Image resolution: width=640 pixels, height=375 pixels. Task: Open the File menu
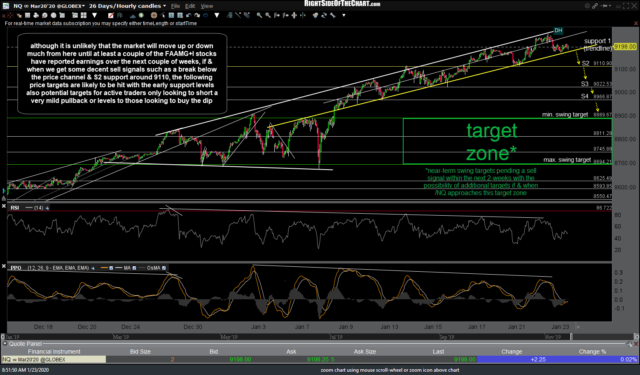175,6
